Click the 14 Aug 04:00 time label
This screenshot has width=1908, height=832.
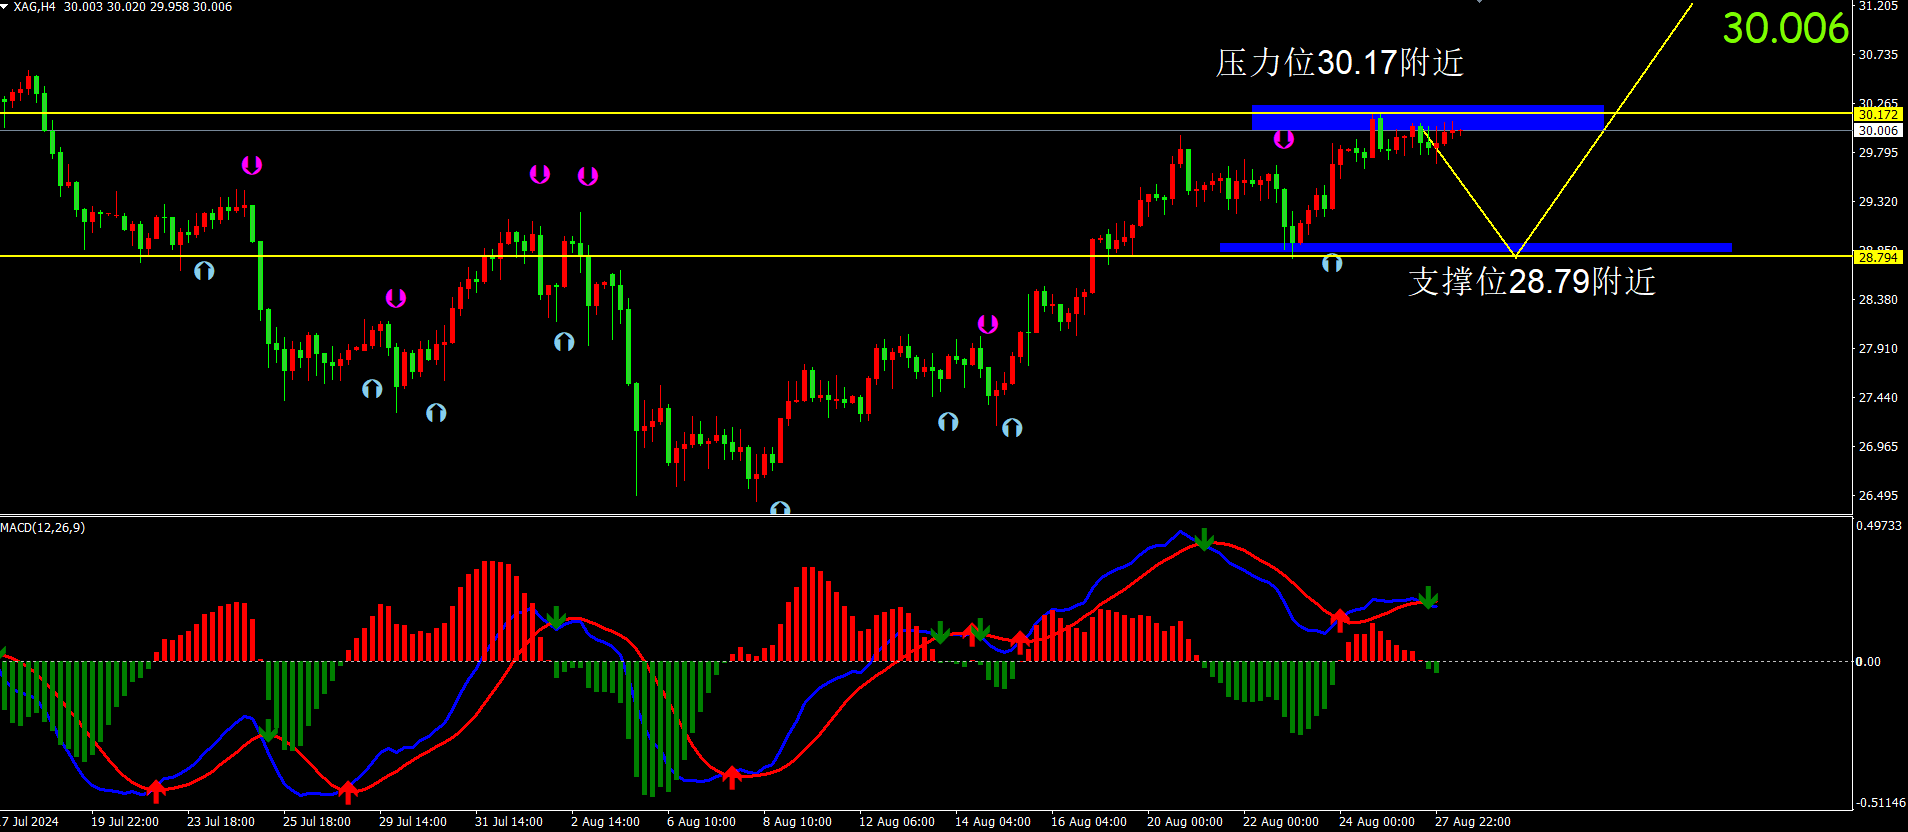tap(993, 822)
